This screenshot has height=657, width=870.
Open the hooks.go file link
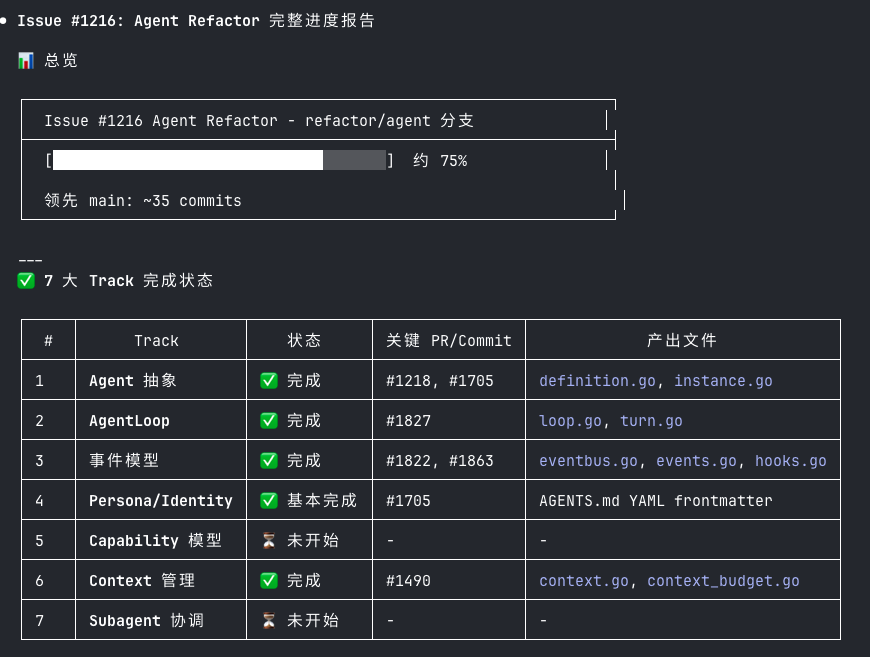[790, 461]
